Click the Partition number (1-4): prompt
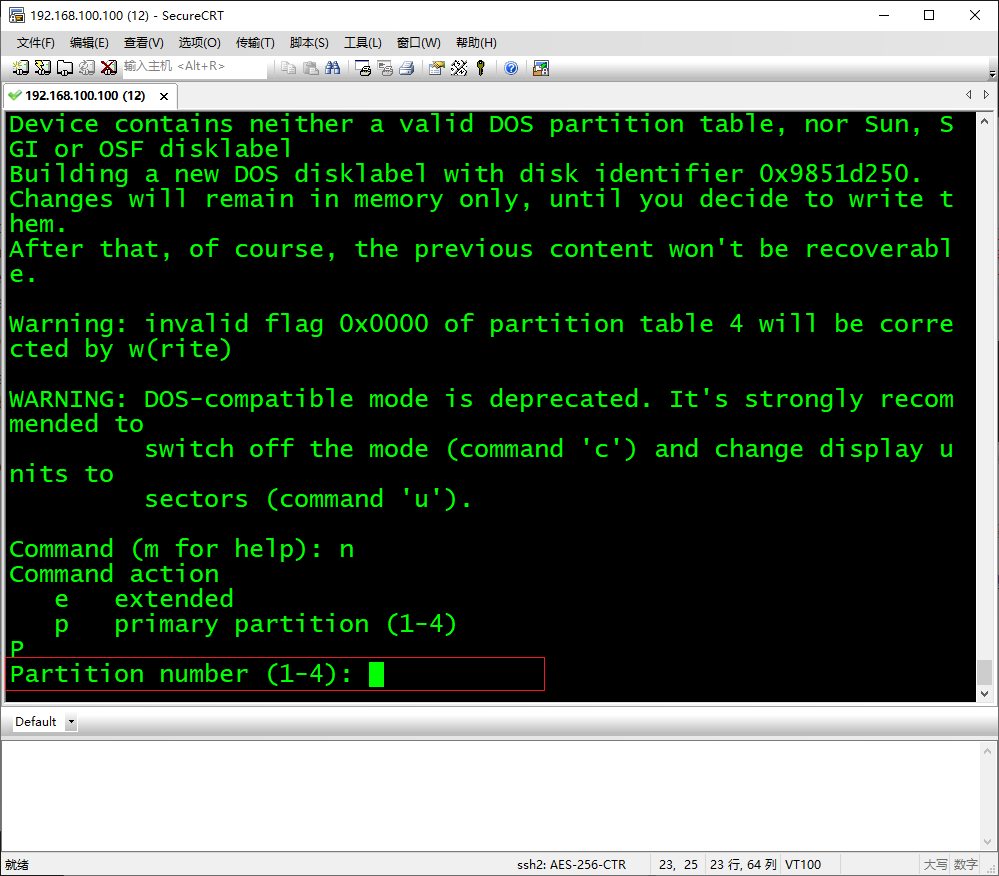The height and width of the screenshot is (876, 999). pos(181,674)
